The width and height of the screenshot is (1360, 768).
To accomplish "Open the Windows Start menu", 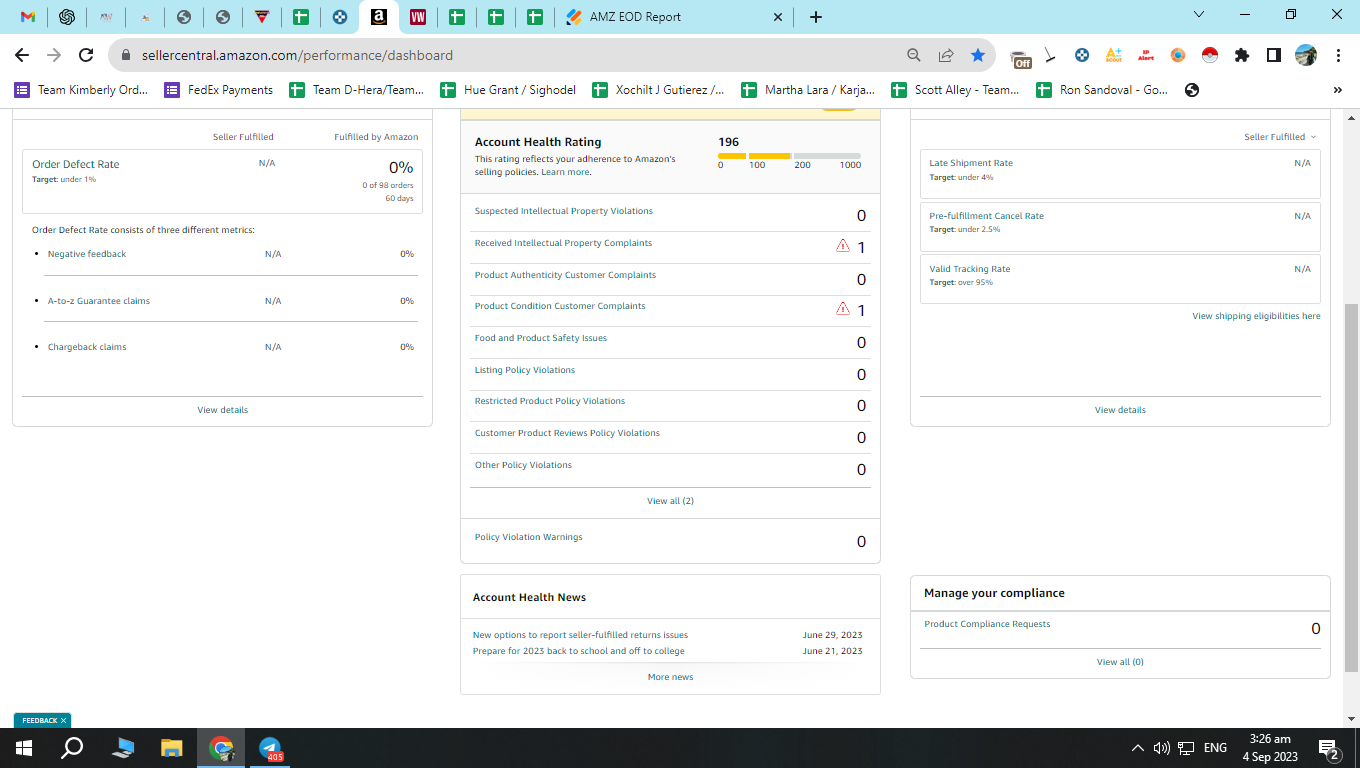I will (x=24, y=748).
